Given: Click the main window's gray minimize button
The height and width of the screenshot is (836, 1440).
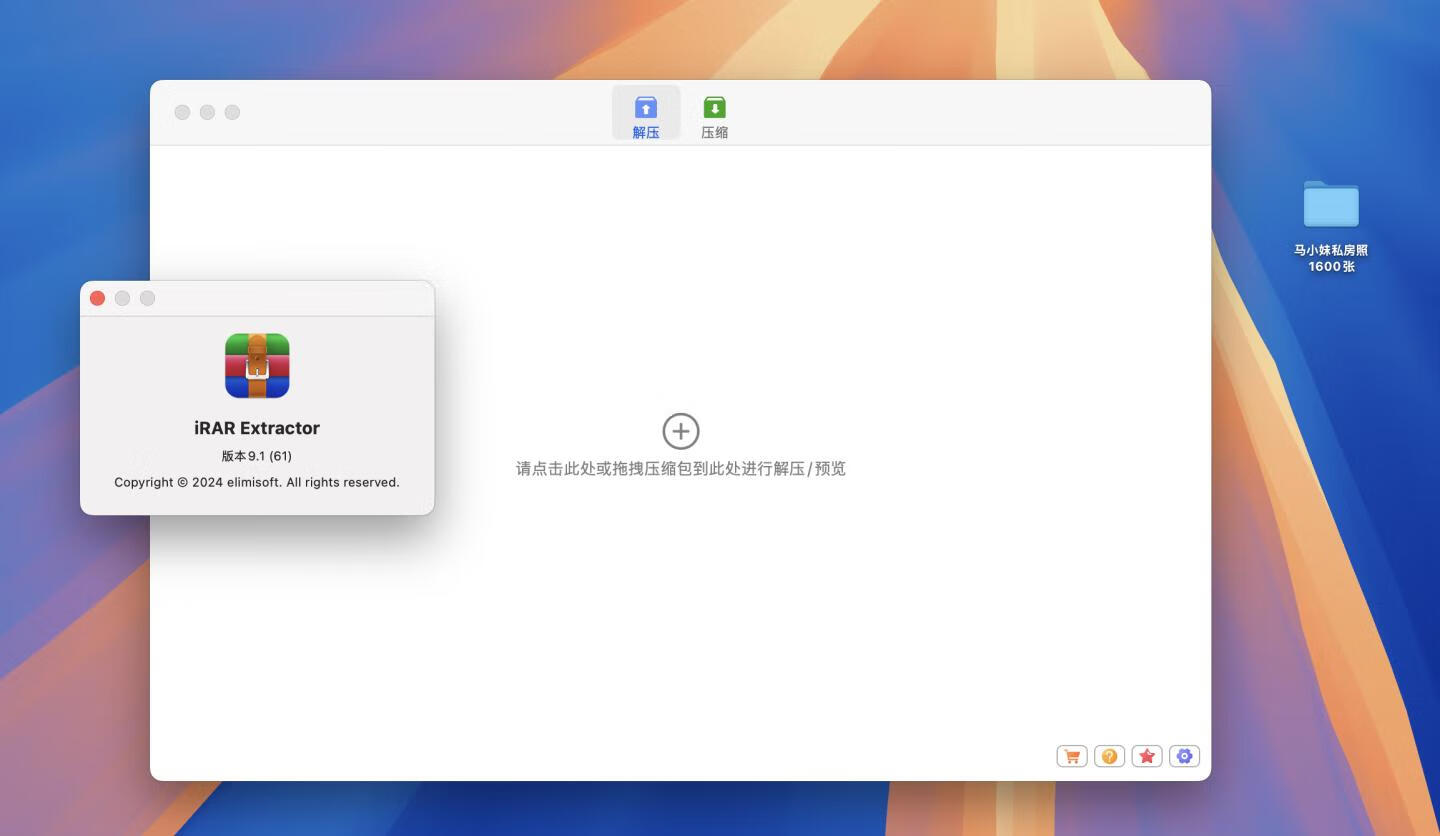Looking at the screenshot, I should pos(207,112).
